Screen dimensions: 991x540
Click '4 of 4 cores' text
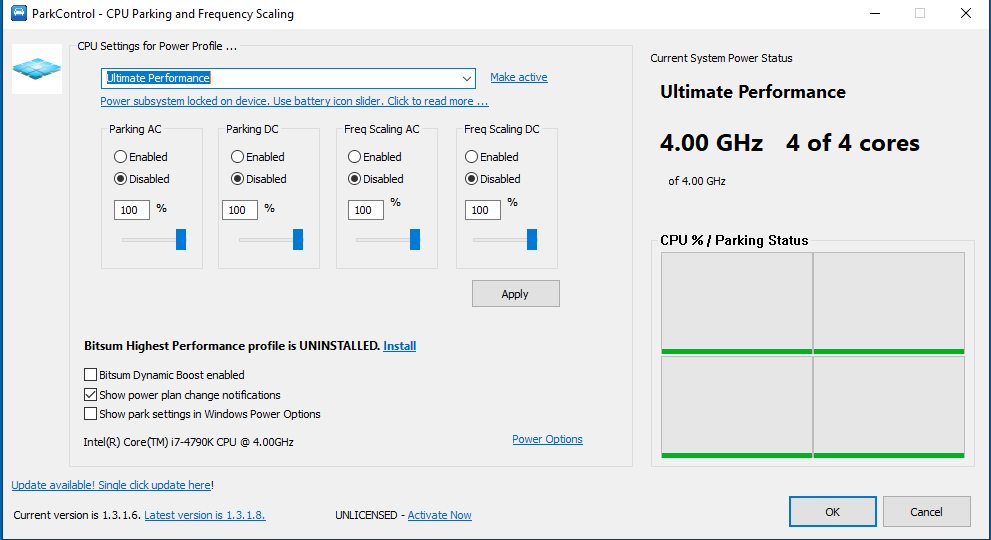[x=853, y=143]
